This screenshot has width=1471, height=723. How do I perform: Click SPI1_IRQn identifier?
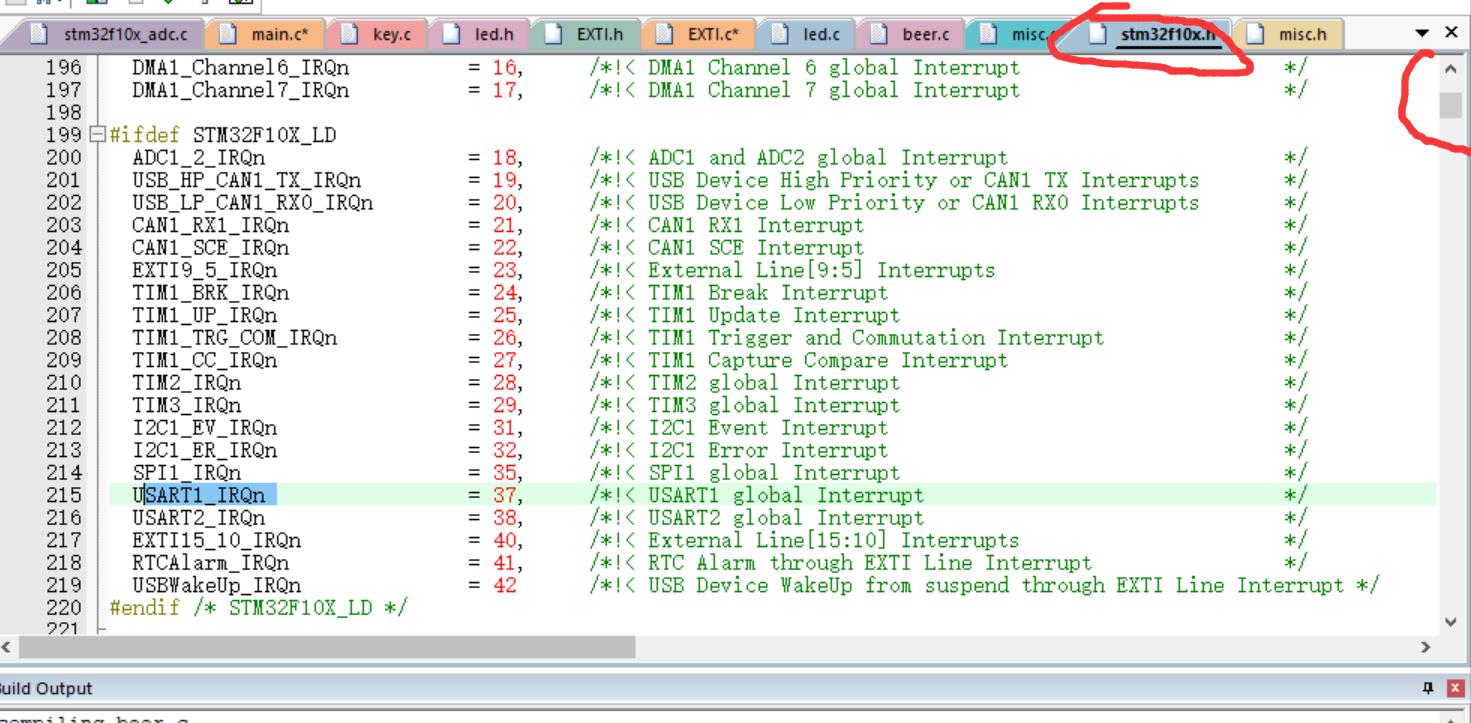tap(187, 473)
